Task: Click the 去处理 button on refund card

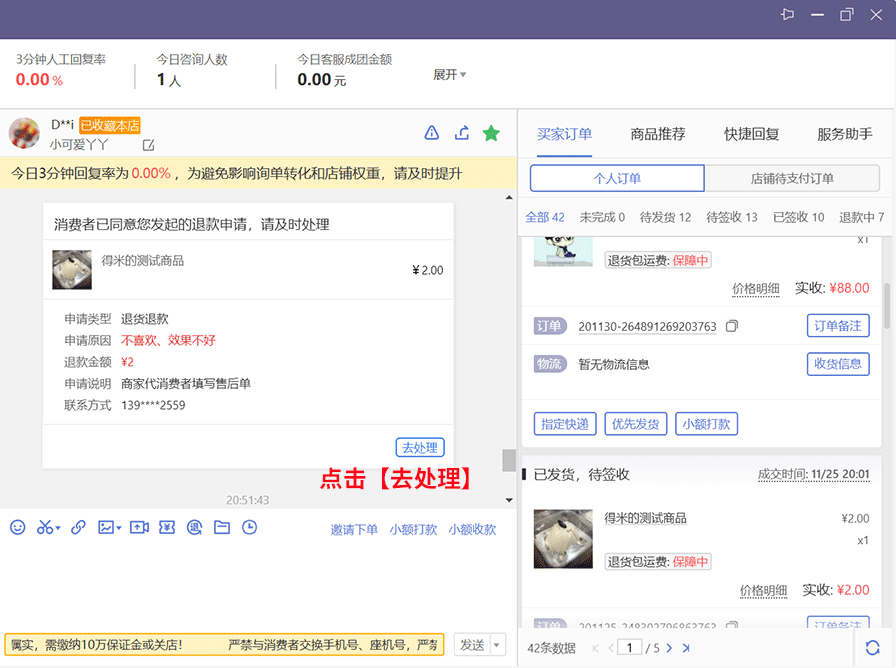Action: [x=420, y=448]
